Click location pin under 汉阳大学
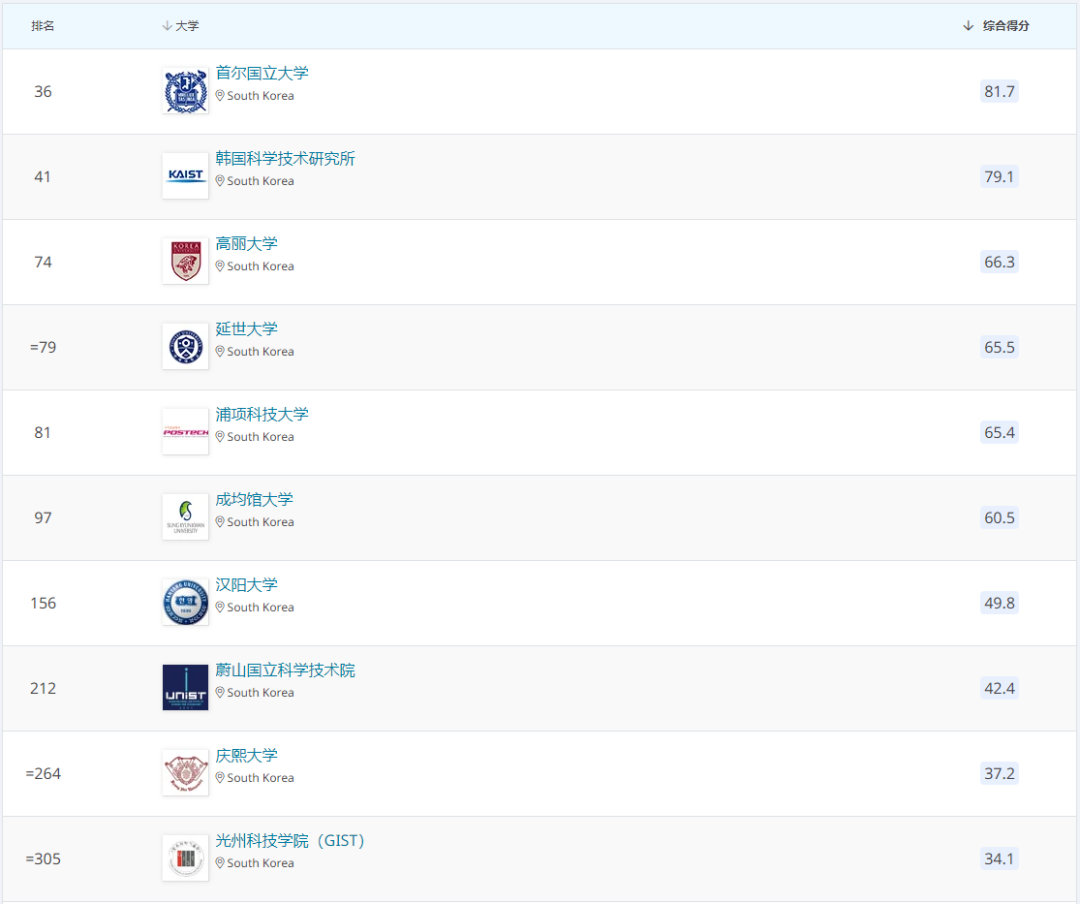 click(x=220, y=608)
